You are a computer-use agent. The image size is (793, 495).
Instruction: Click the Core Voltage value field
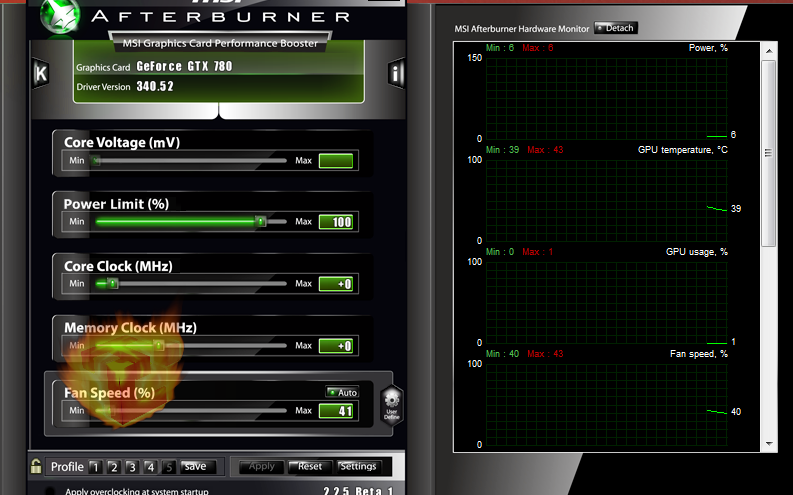[336, 161]
